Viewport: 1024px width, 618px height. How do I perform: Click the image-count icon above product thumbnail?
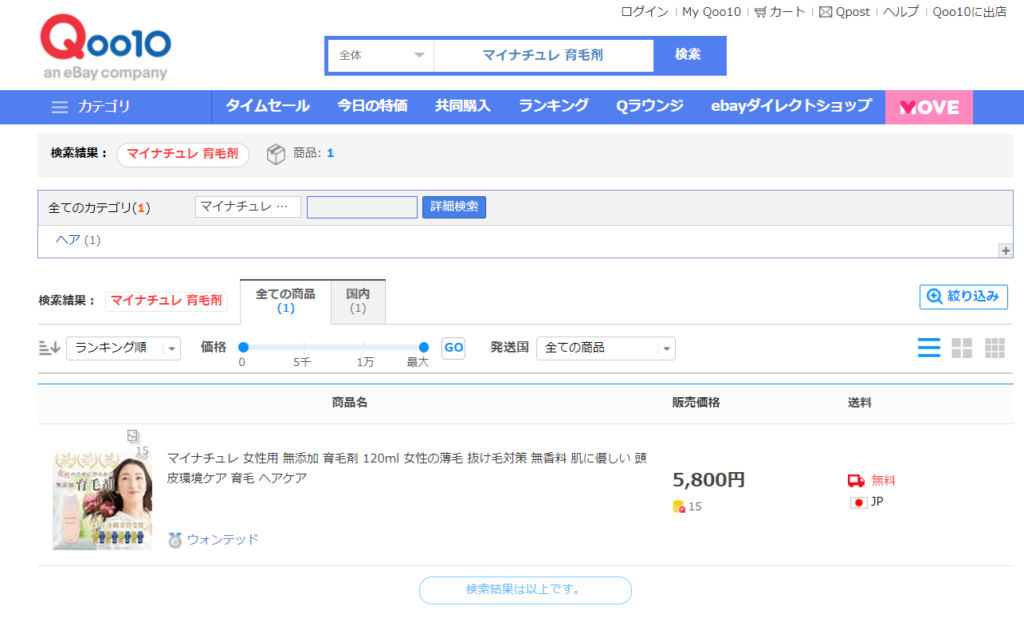(x=133, y=436)
